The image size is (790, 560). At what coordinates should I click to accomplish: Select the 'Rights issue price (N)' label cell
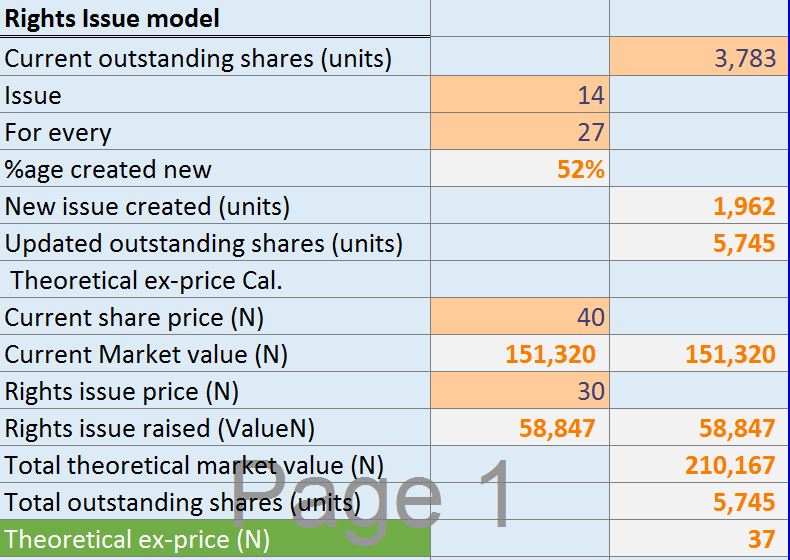pos(214,391)
